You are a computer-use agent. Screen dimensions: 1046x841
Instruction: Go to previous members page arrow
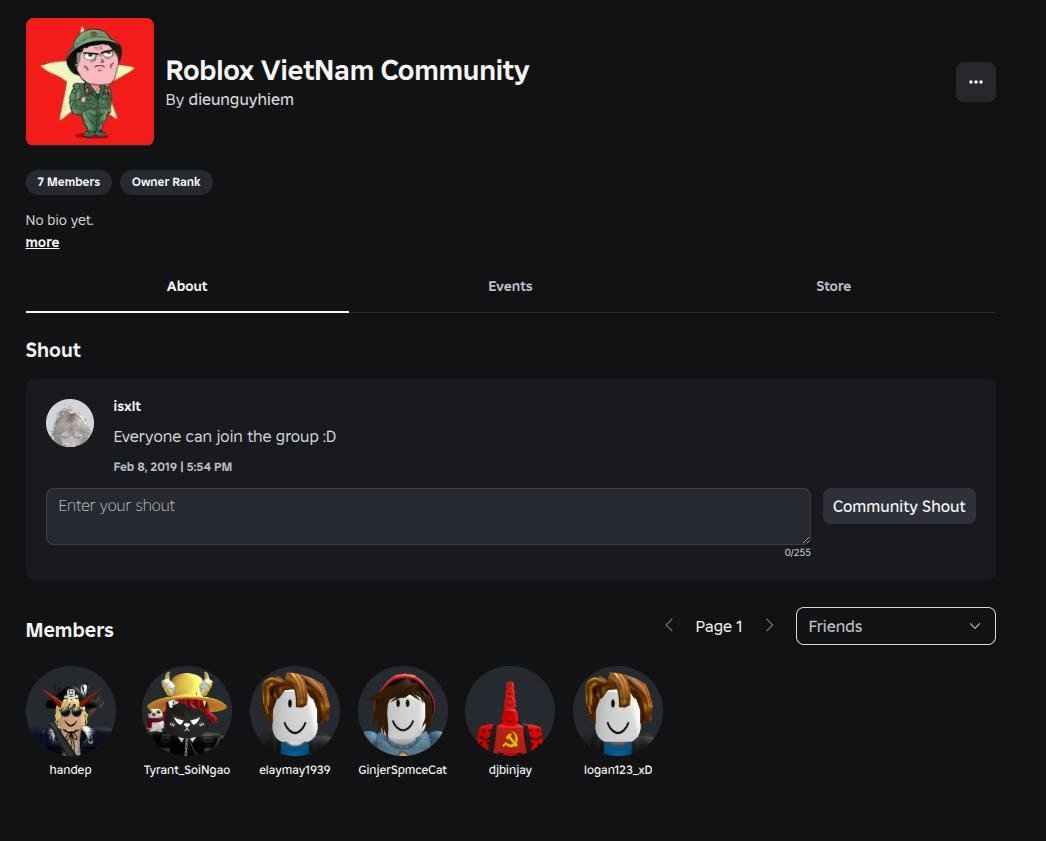[x=669, y=626]
